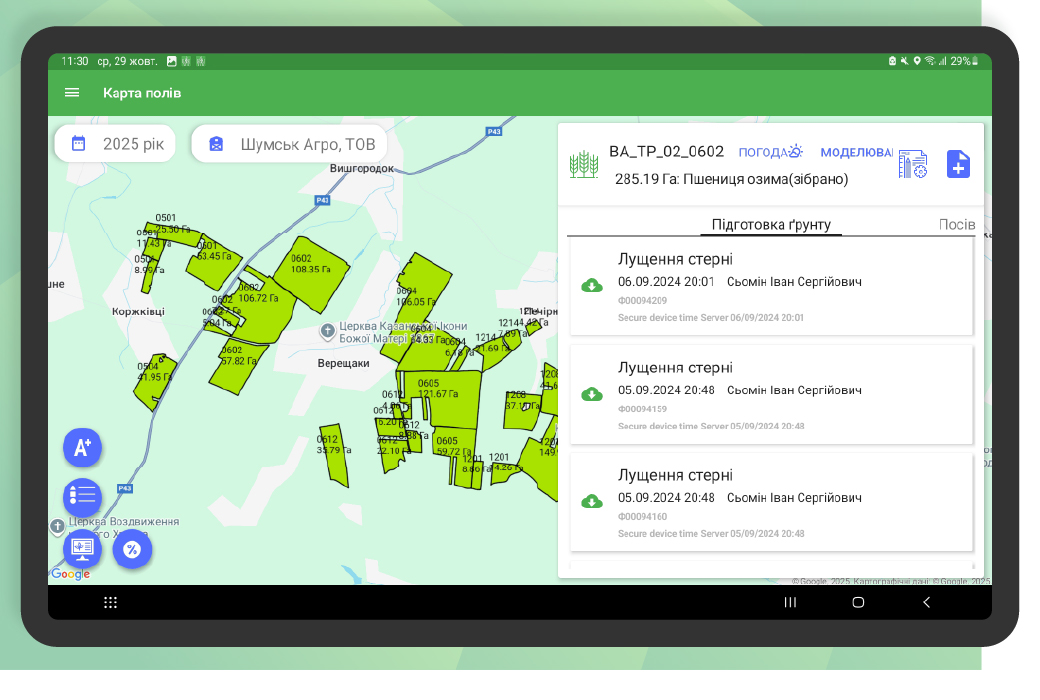Image resolution: width=1040 pixels, height=700 pixels.
Task: Click the Моделювання link
Action: tap(856, 152)
